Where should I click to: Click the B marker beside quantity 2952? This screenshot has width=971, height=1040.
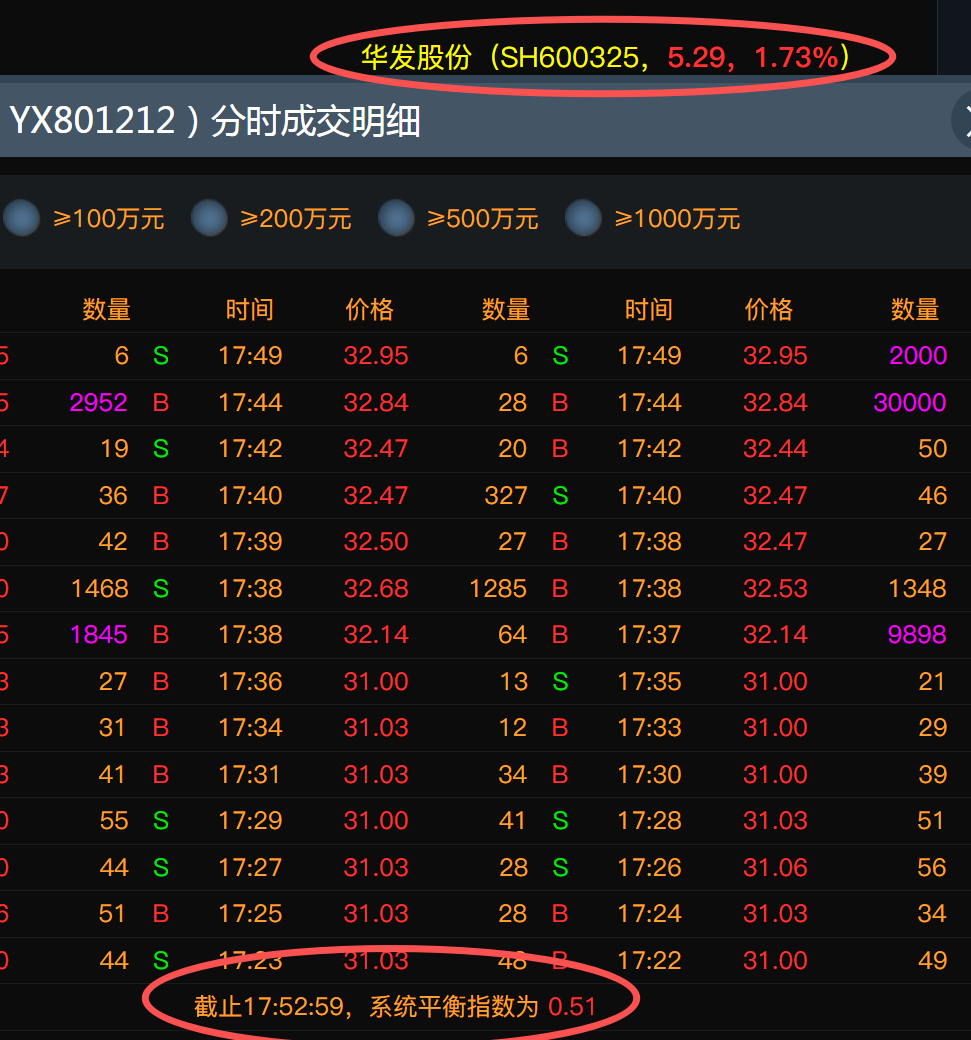pos(161,403)
